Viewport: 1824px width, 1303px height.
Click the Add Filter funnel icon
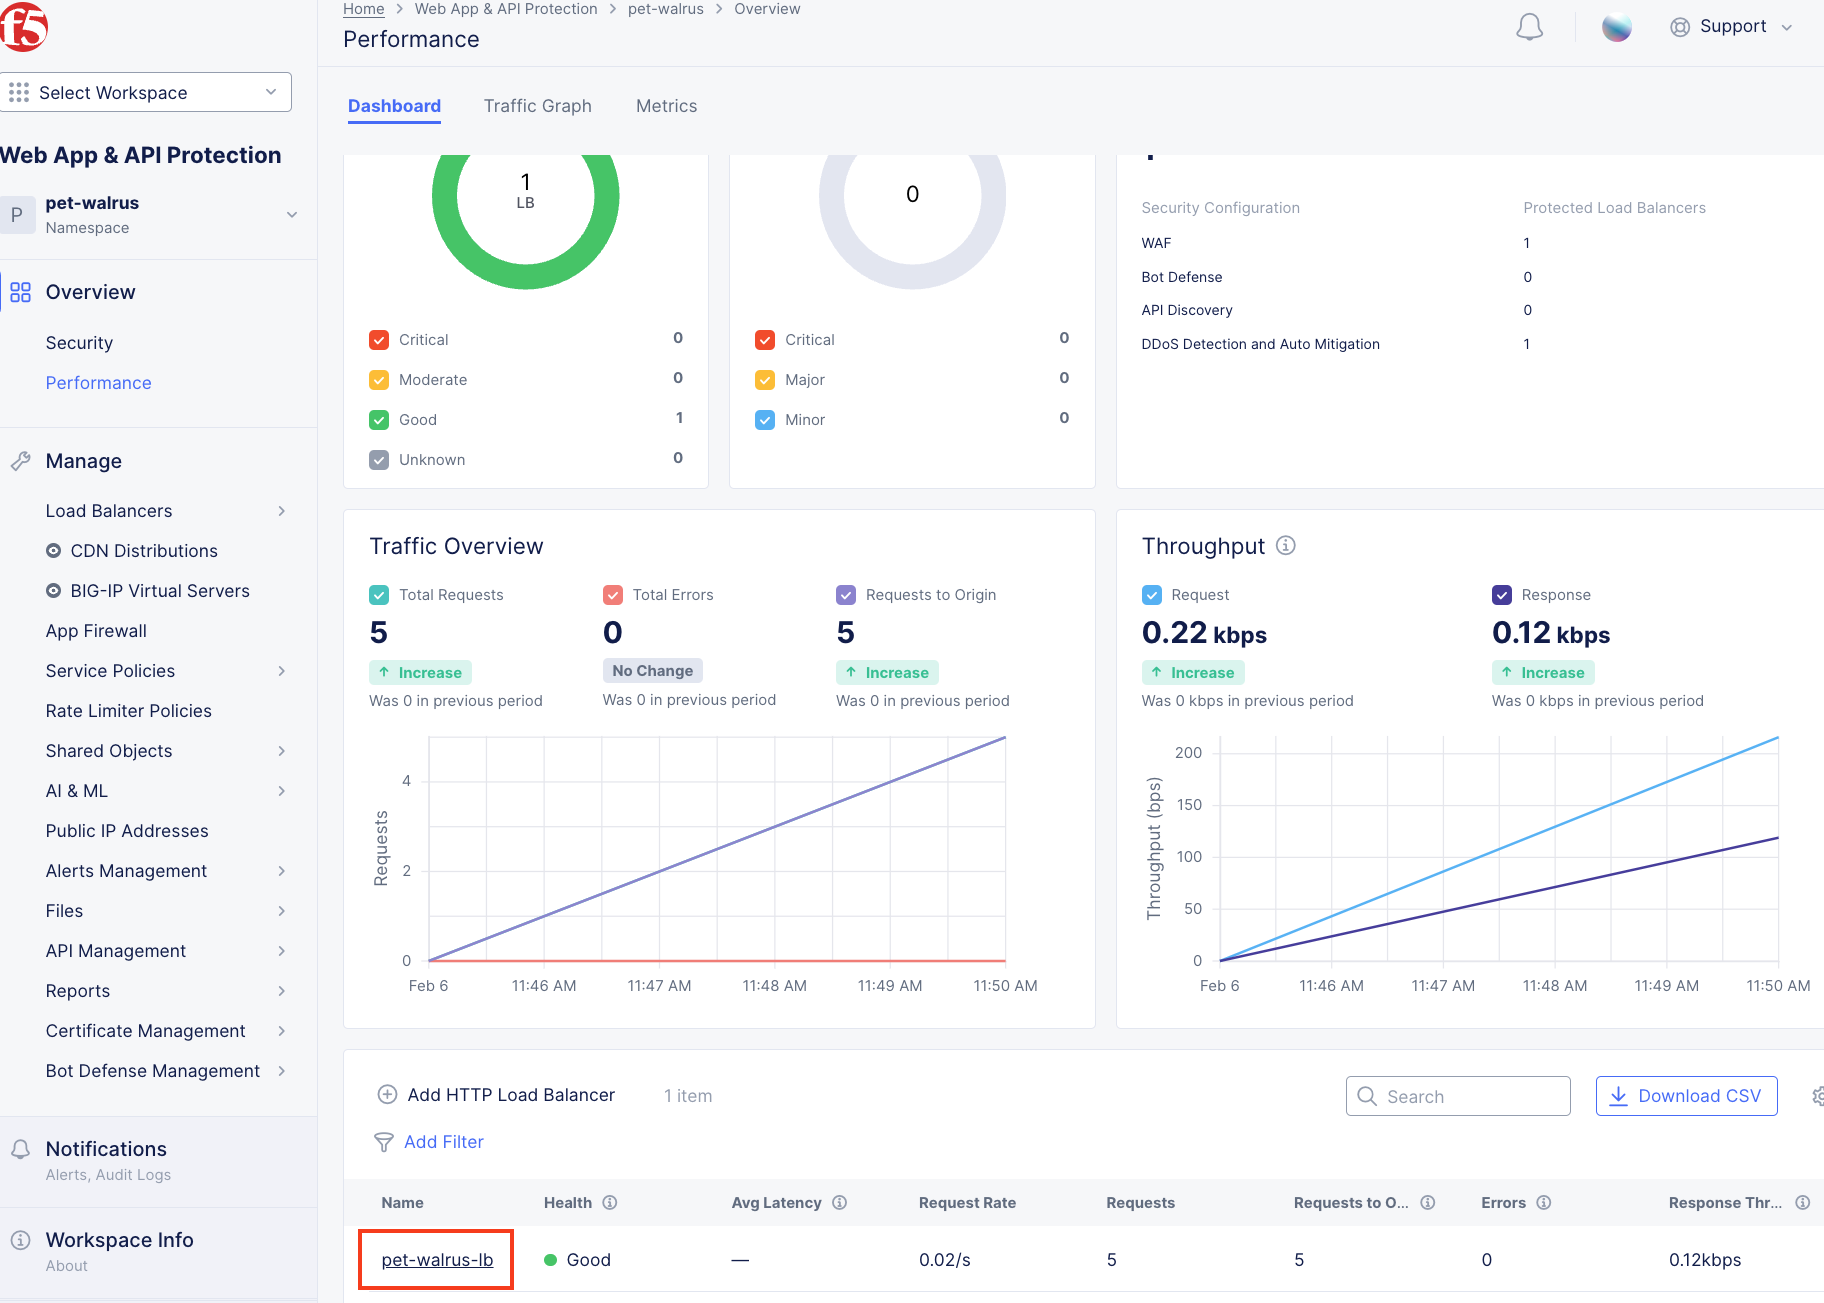coord(383,1142)
